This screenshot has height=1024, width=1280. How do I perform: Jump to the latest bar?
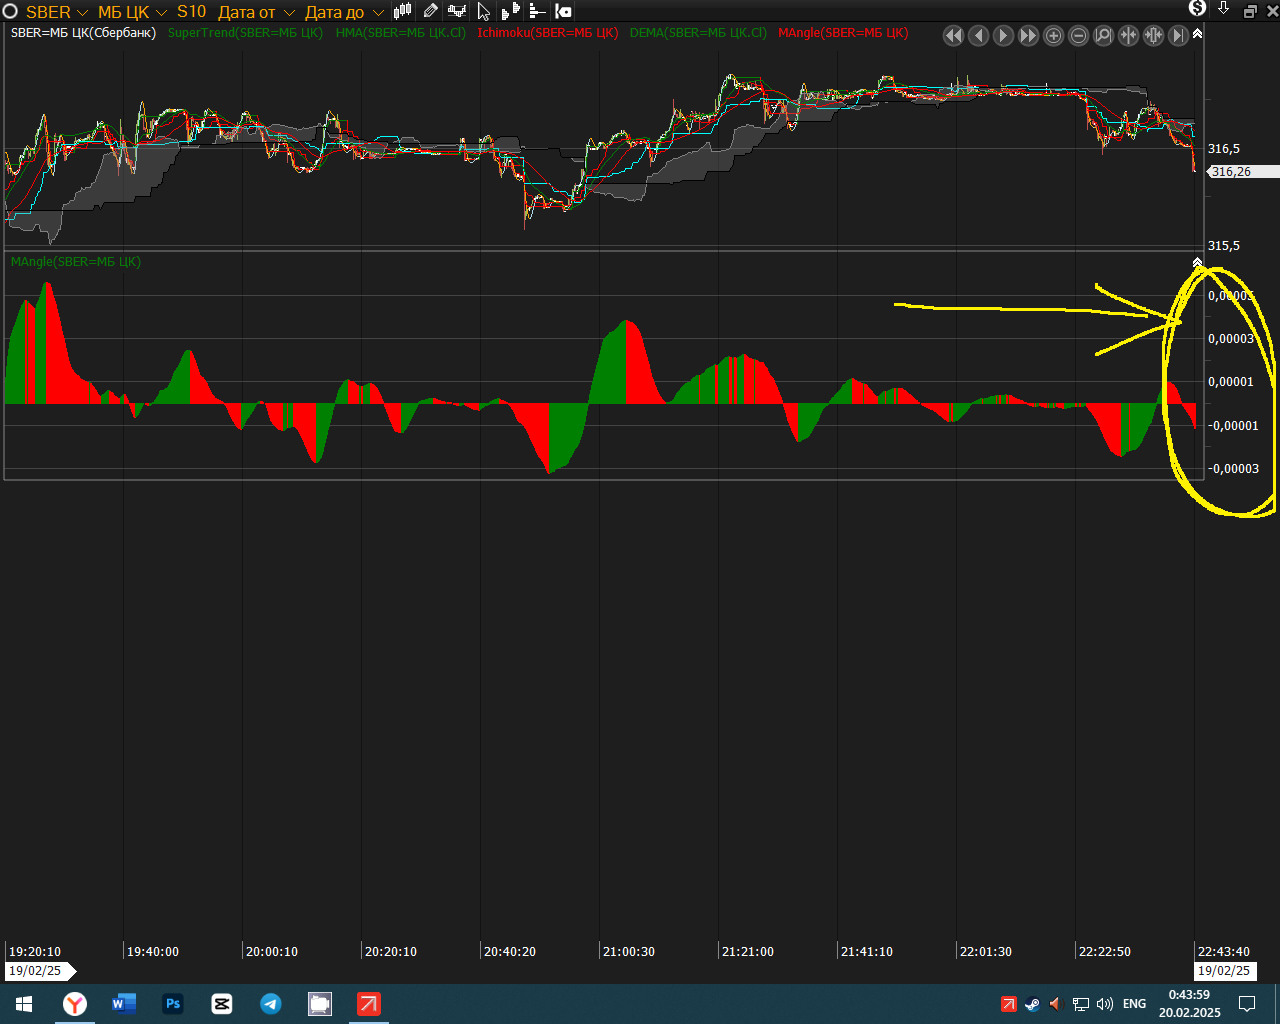tap(1178, 36)
